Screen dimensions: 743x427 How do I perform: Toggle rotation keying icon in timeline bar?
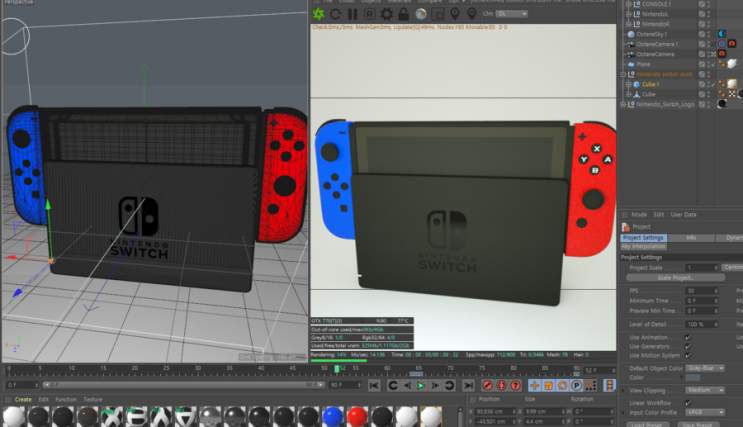562,385
